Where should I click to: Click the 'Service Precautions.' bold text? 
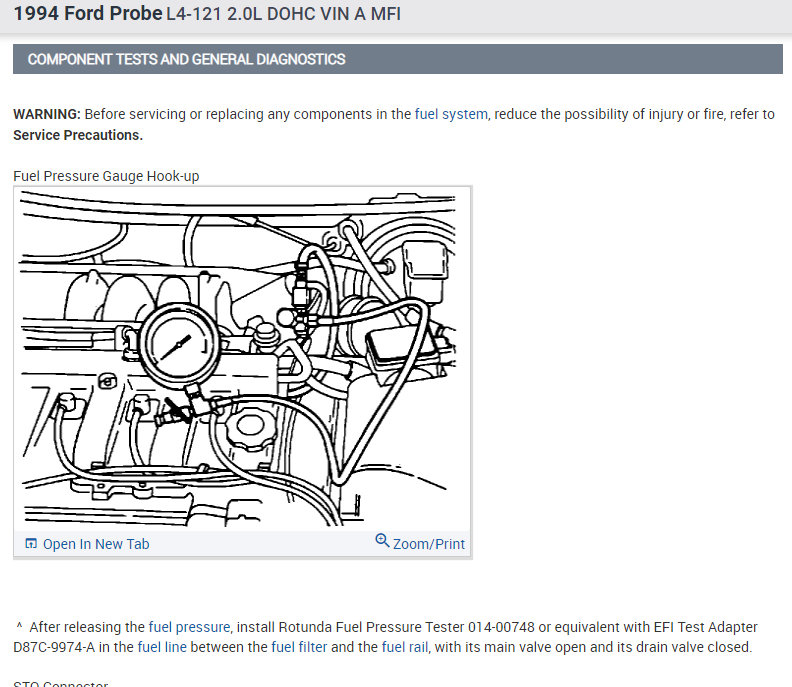[78, 135]
